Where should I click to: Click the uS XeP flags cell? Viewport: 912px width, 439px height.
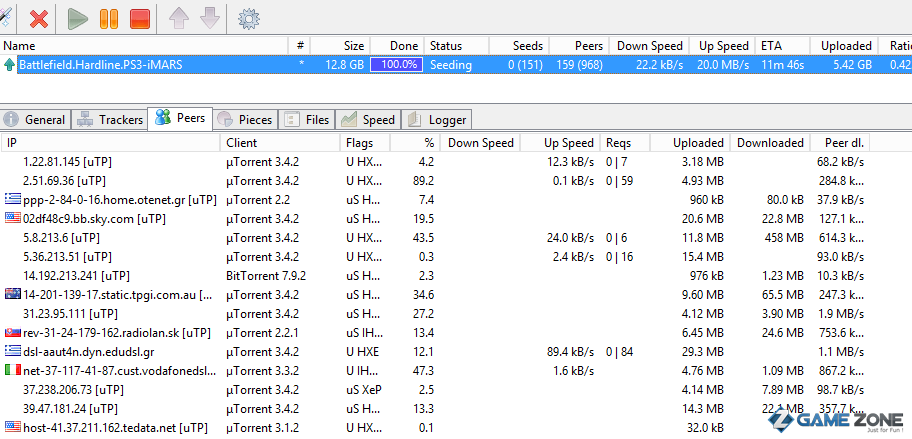click(x=364, y=390)
